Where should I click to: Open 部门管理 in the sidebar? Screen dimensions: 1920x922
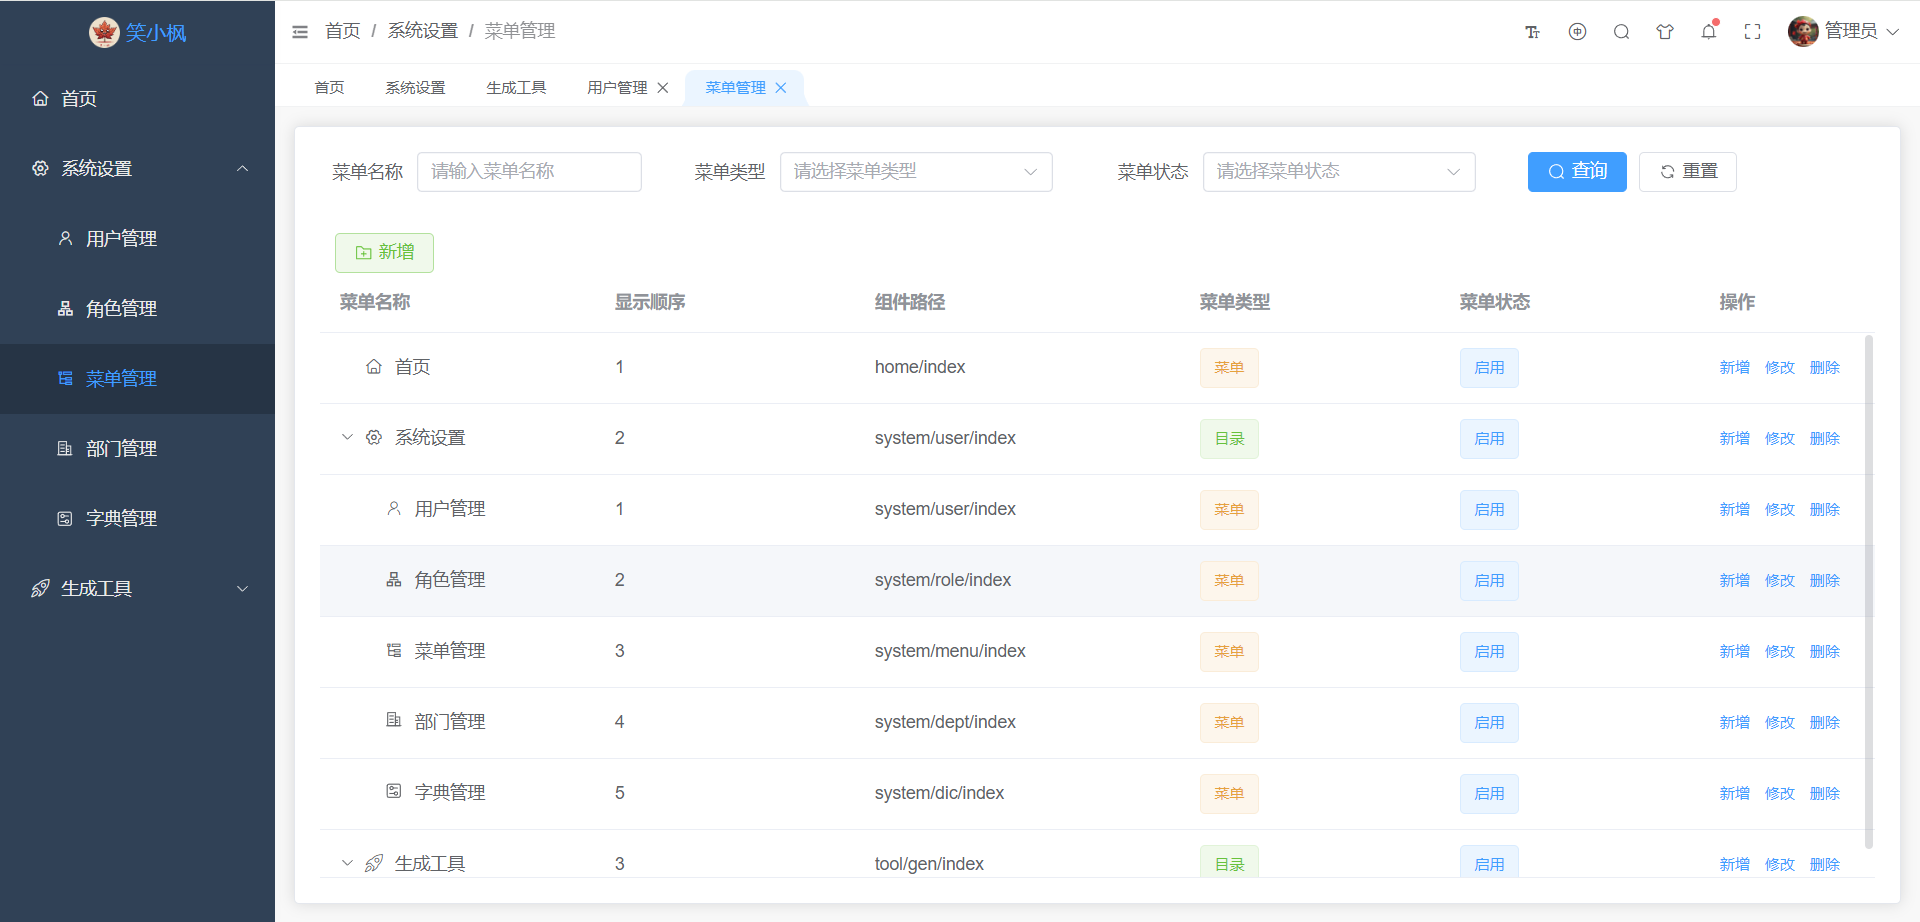tap(137, 449)
